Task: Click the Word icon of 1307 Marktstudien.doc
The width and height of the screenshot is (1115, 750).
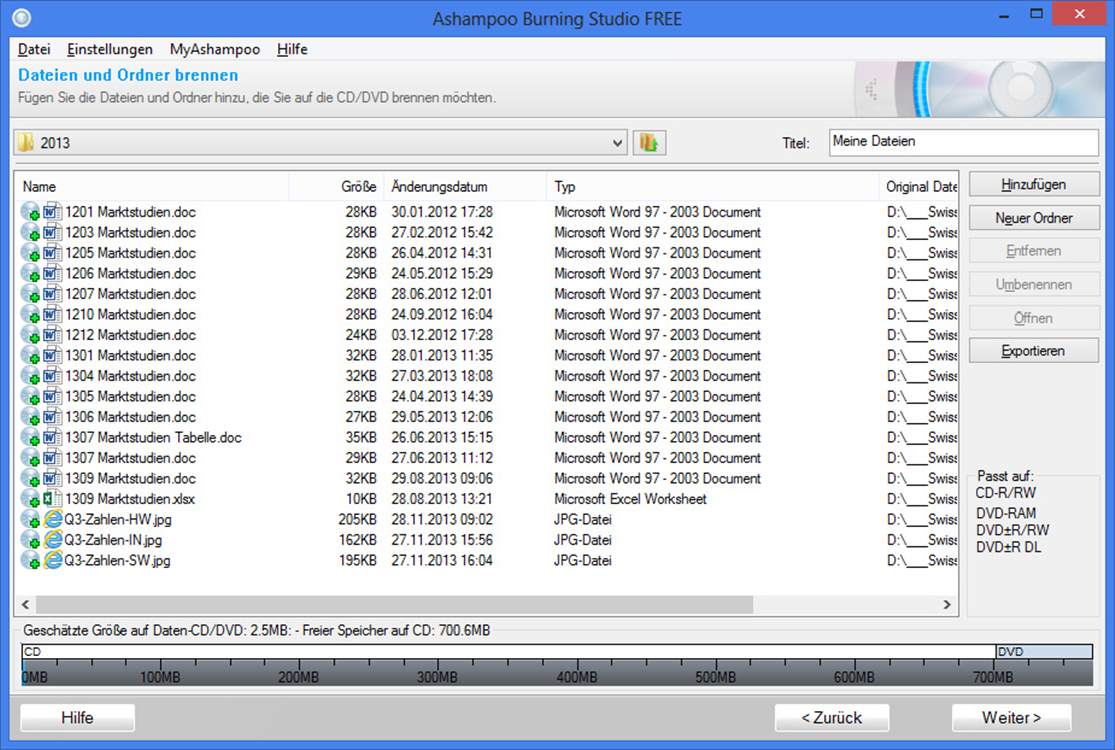Action: [52, 458]
